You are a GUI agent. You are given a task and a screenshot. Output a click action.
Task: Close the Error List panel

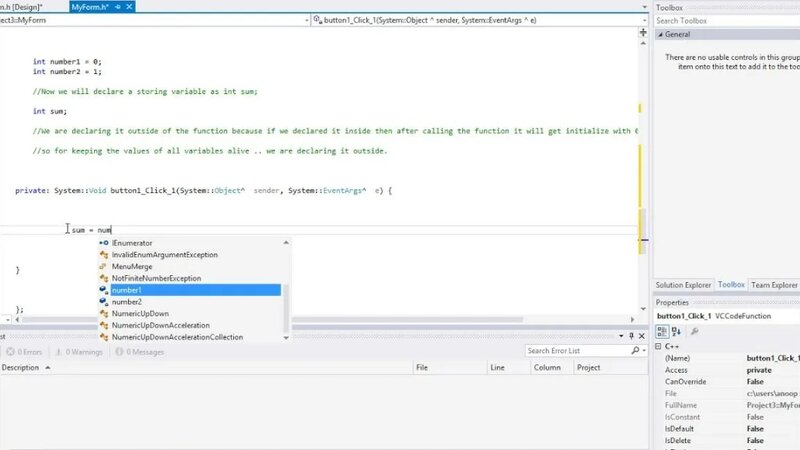[x=642, y=336]
